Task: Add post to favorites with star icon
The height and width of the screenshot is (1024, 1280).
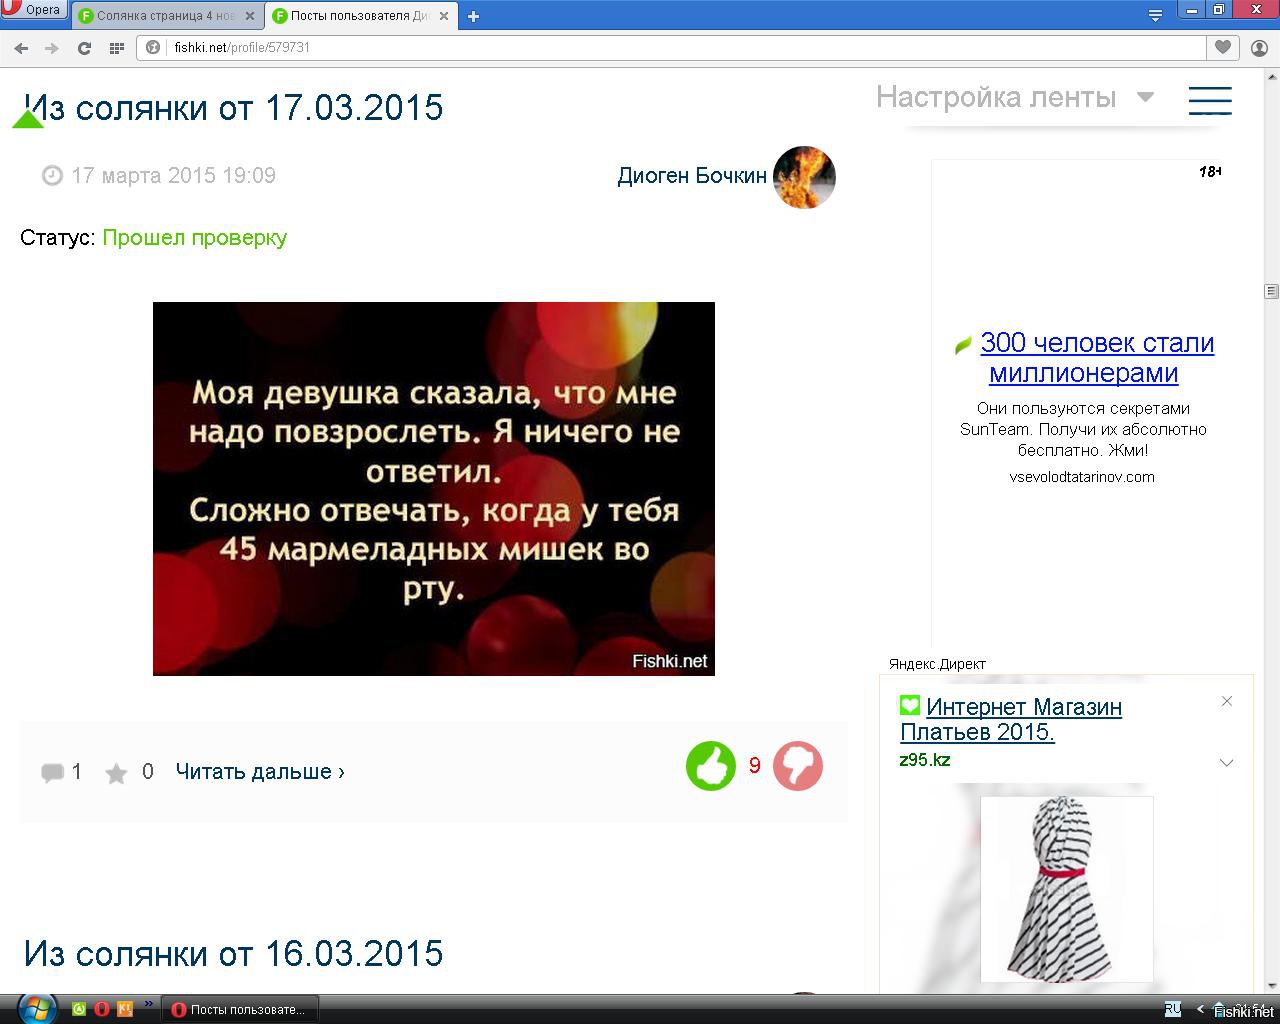Action: click(x=116, y=773)
